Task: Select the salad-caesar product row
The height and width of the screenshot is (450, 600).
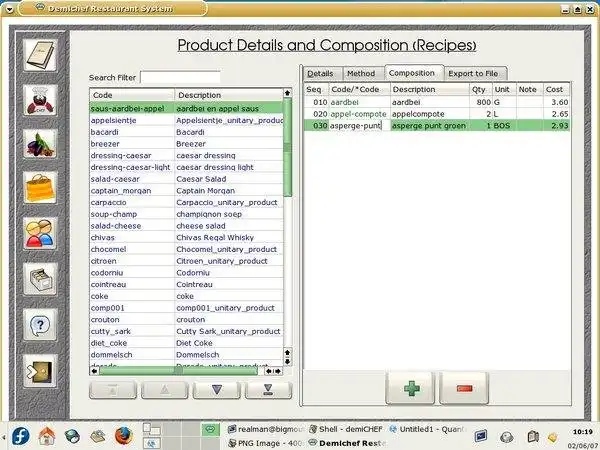Action: point(187,179)
